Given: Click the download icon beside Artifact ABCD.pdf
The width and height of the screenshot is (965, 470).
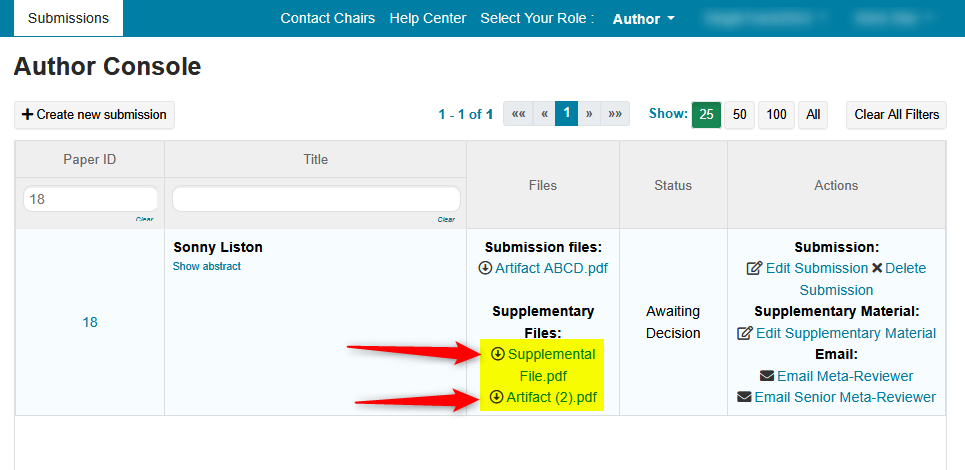Looking at the screenshot, I should coord(485,268).
